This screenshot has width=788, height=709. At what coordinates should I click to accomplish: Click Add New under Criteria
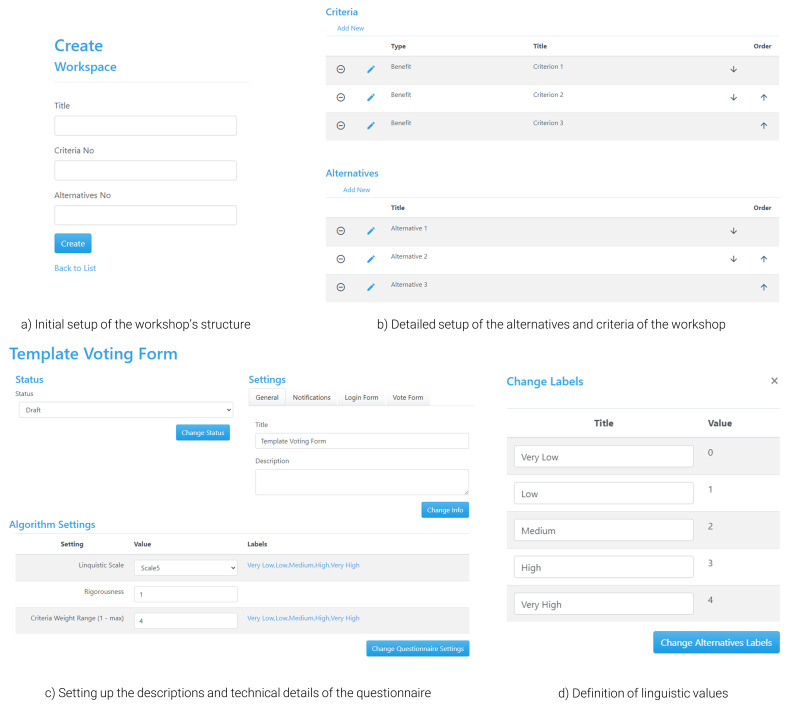click(350, 28)
